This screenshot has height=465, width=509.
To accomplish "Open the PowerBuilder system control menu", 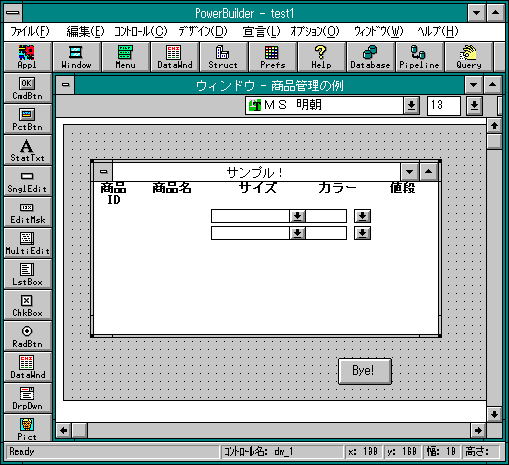I will pyautogui.click(x=13, y=13).
